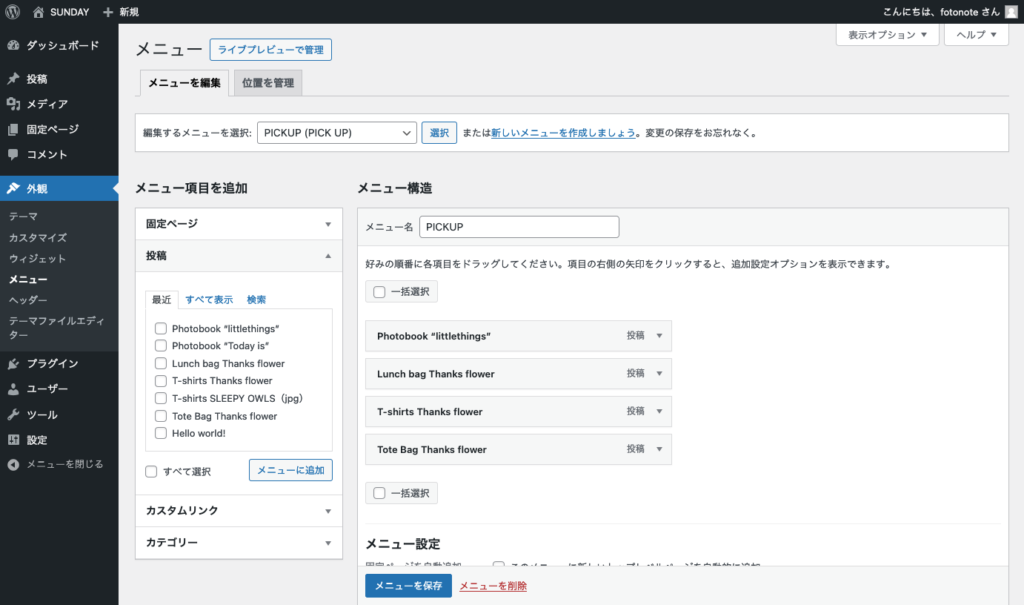Screen dimensions: 1024x605
Task: Switch to the 位置を管理 tab
Action: click(x=268, y=83)
